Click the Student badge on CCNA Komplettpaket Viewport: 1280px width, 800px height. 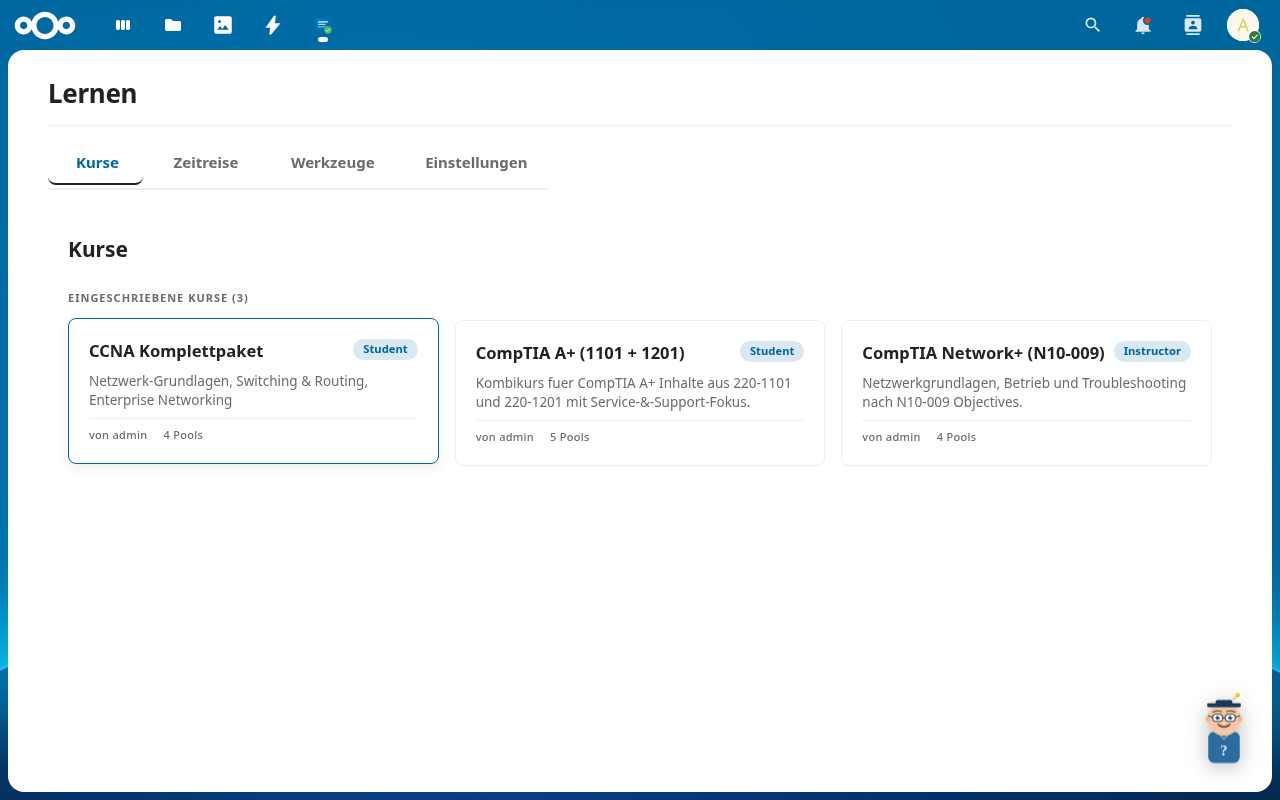385,349
